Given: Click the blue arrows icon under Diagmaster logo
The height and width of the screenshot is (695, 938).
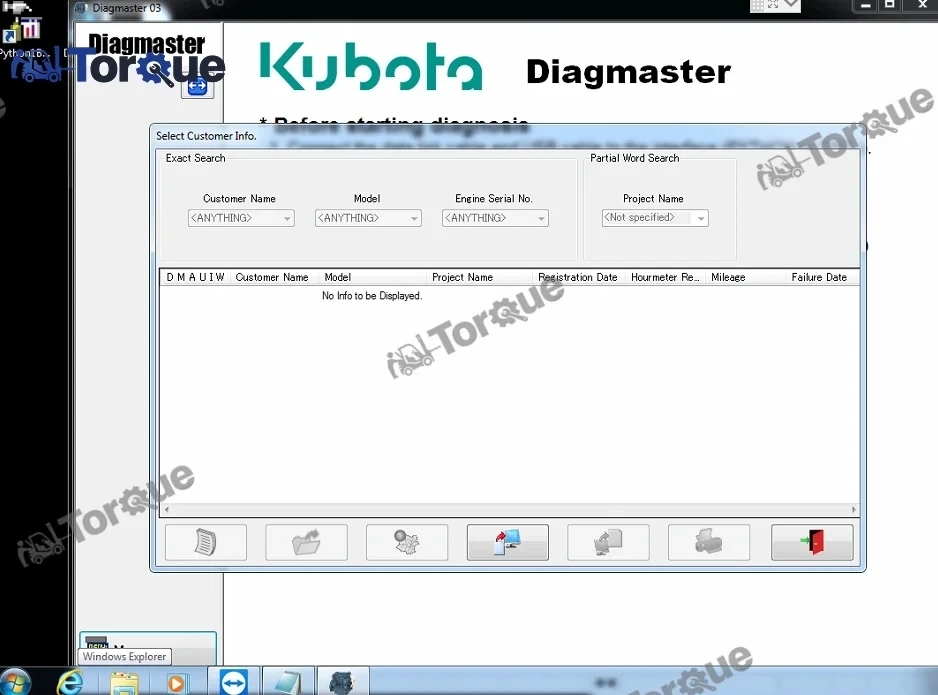Looking at the screenshot, I should tap(197, 87).
